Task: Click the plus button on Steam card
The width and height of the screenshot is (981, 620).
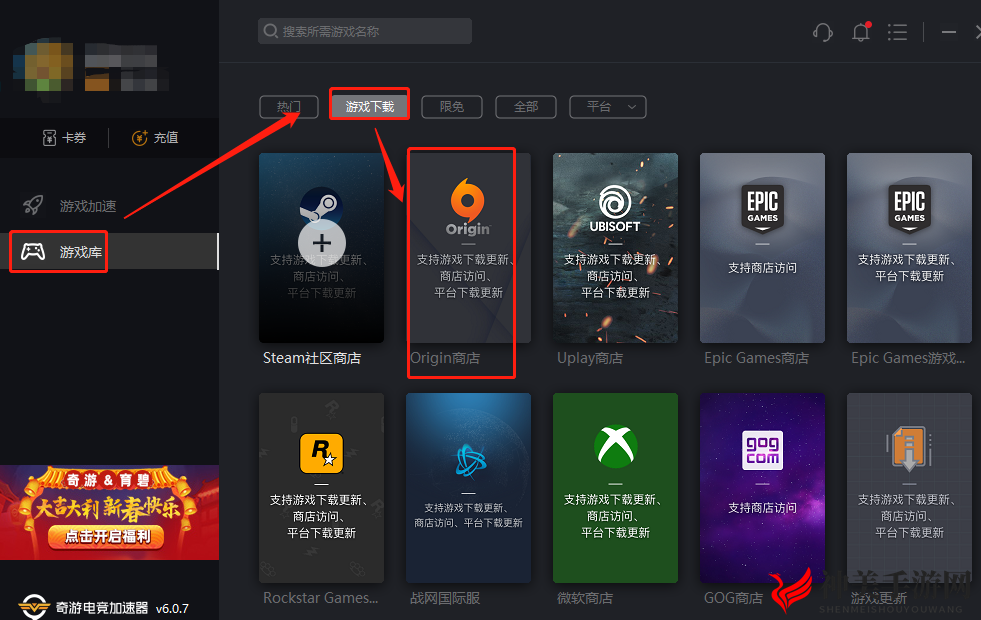Action: [322, 243]
